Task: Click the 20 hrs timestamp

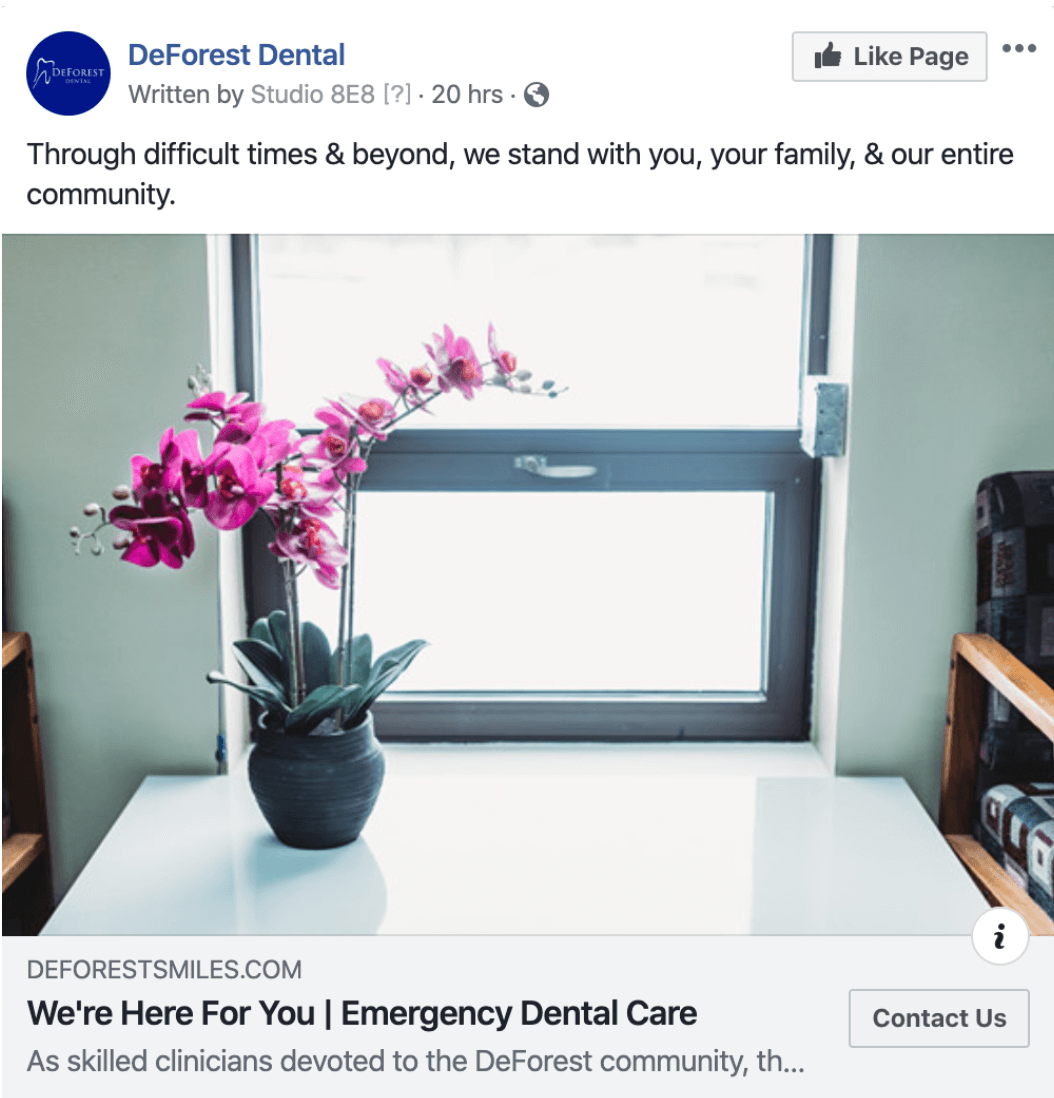Action: click(467, 94)
